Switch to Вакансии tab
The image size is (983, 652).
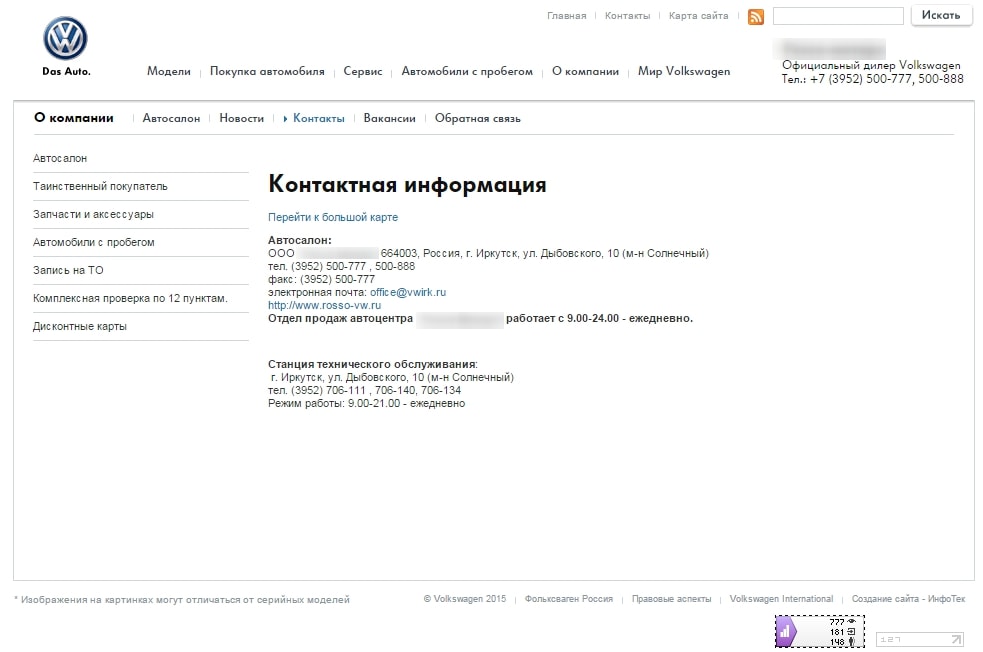click(x=389, y=118)
